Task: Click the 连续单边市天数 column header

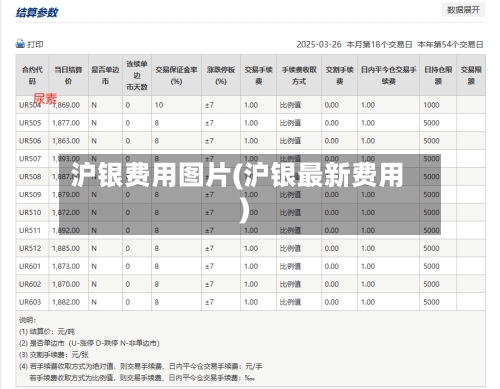Action: pos(137,75)
